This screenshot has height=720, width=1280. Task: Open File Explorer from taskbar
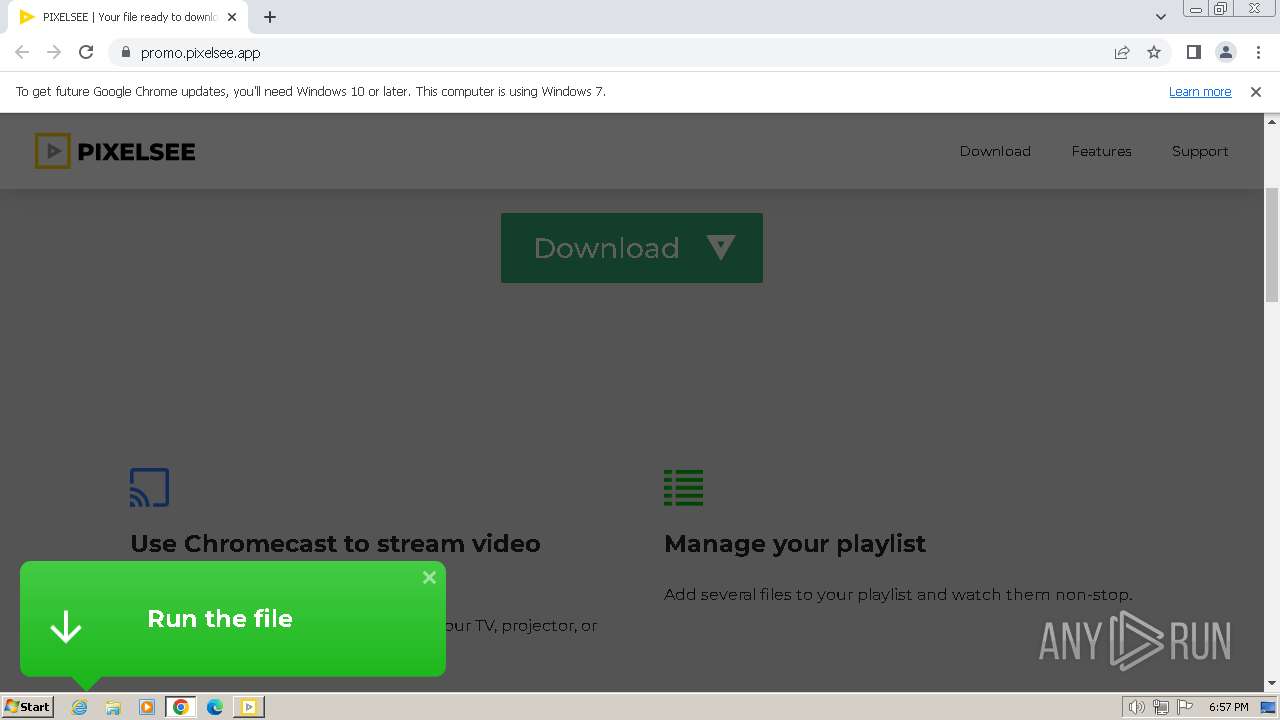click(x=113, y=707)
